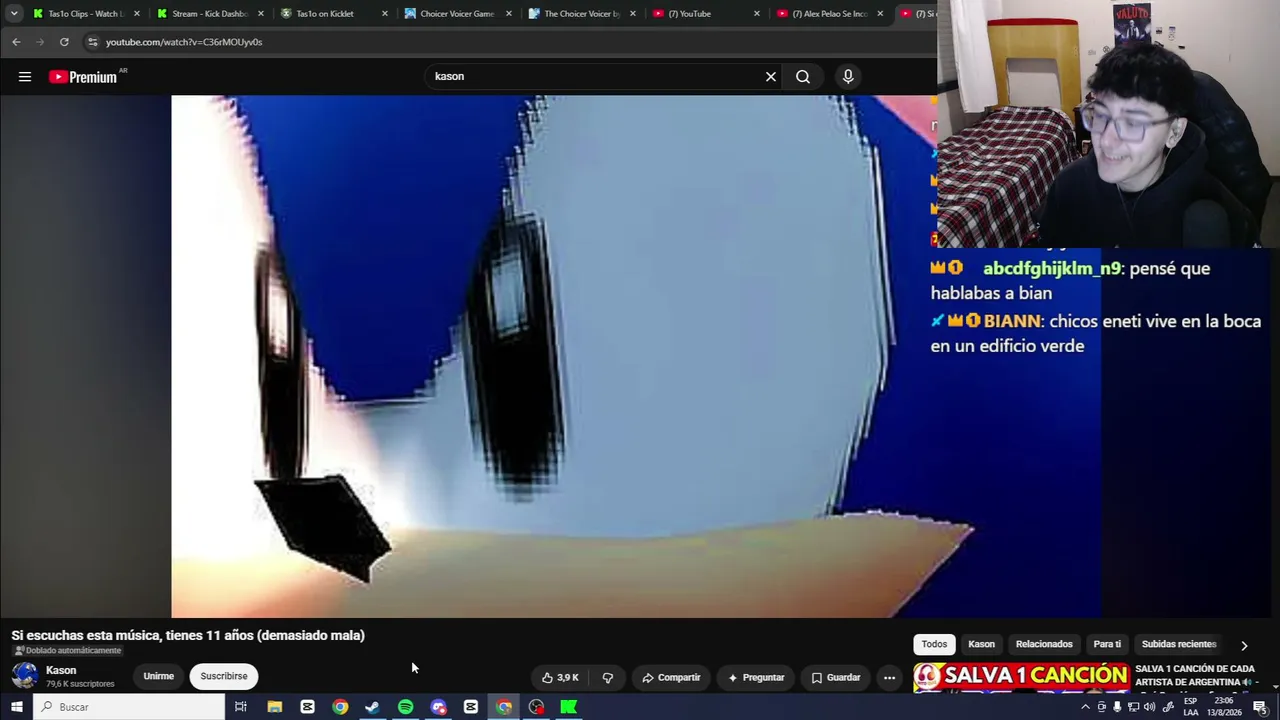This screenshot has width=1280, height=720.
Task: Open the Kason channel name link
Action: (61, 670)
